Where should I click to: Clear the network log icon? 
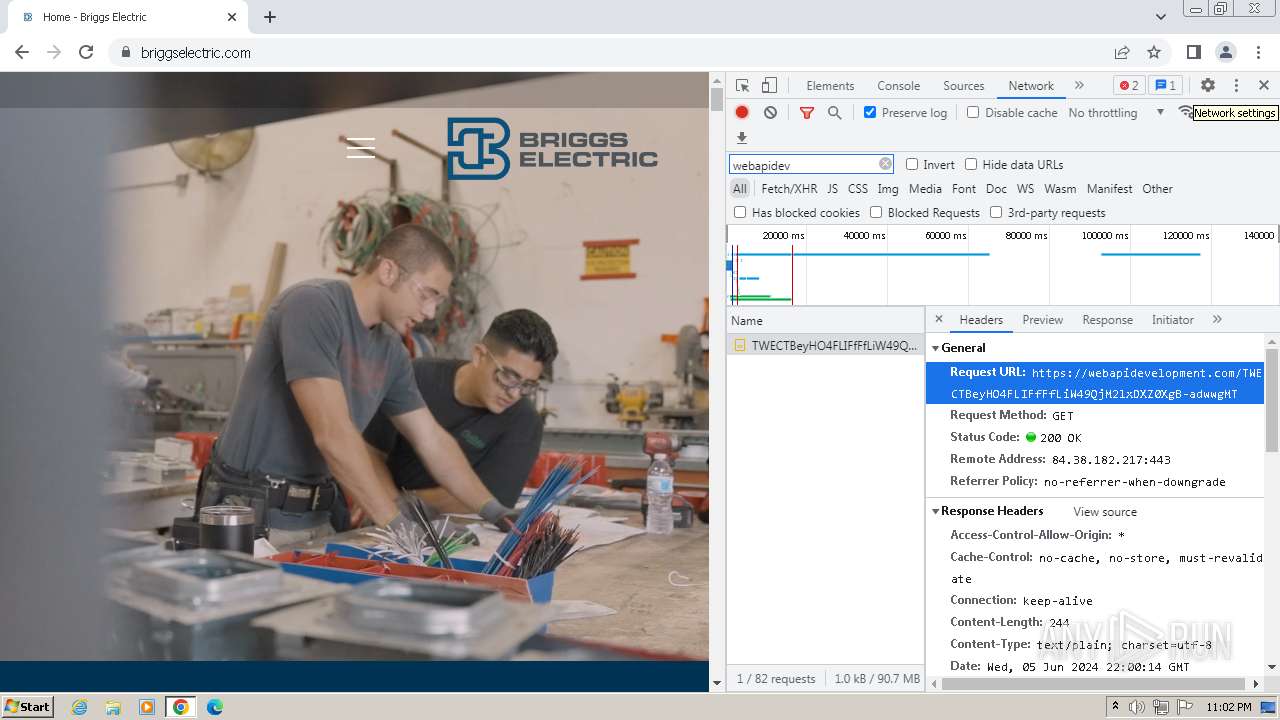[x=770, y=113]
